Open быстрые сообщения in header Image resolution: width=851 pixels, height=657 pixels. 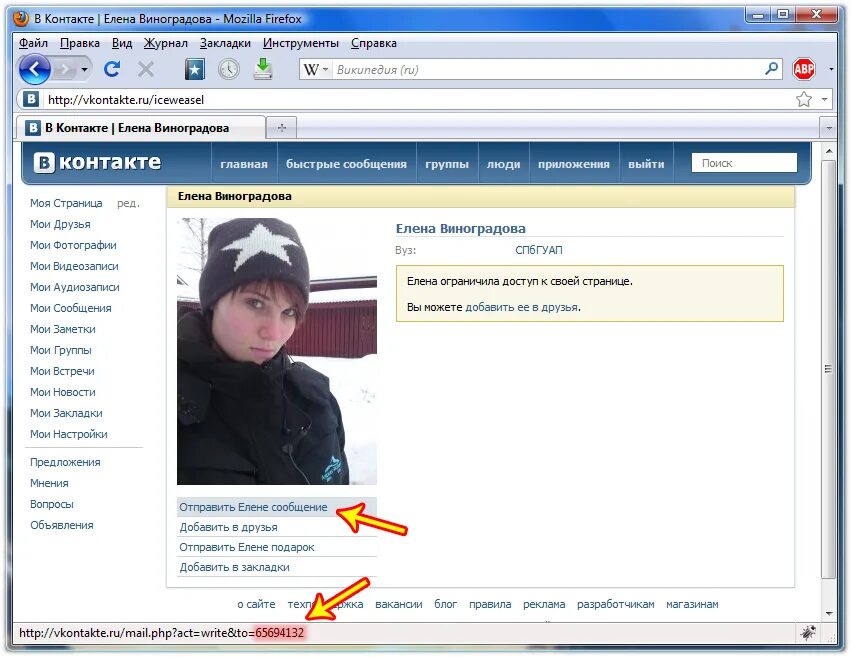coord(346,164)
